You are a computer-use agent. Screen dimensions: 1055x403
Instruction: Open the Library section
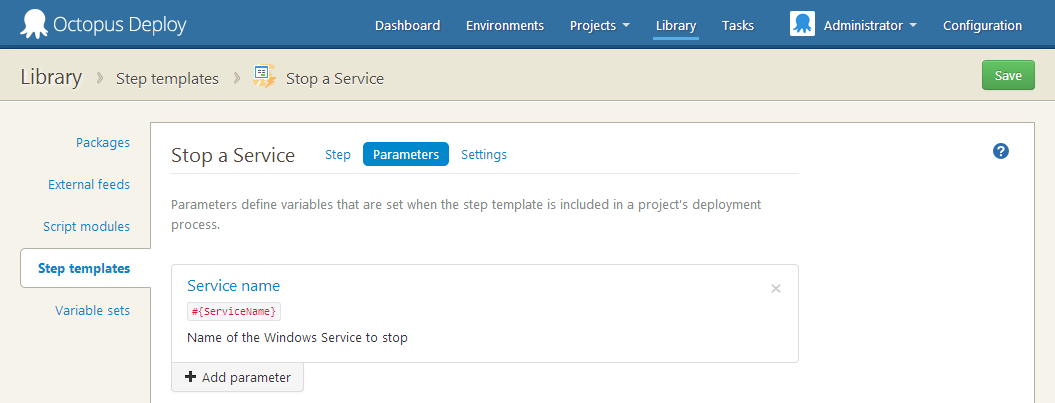[676, 26]
